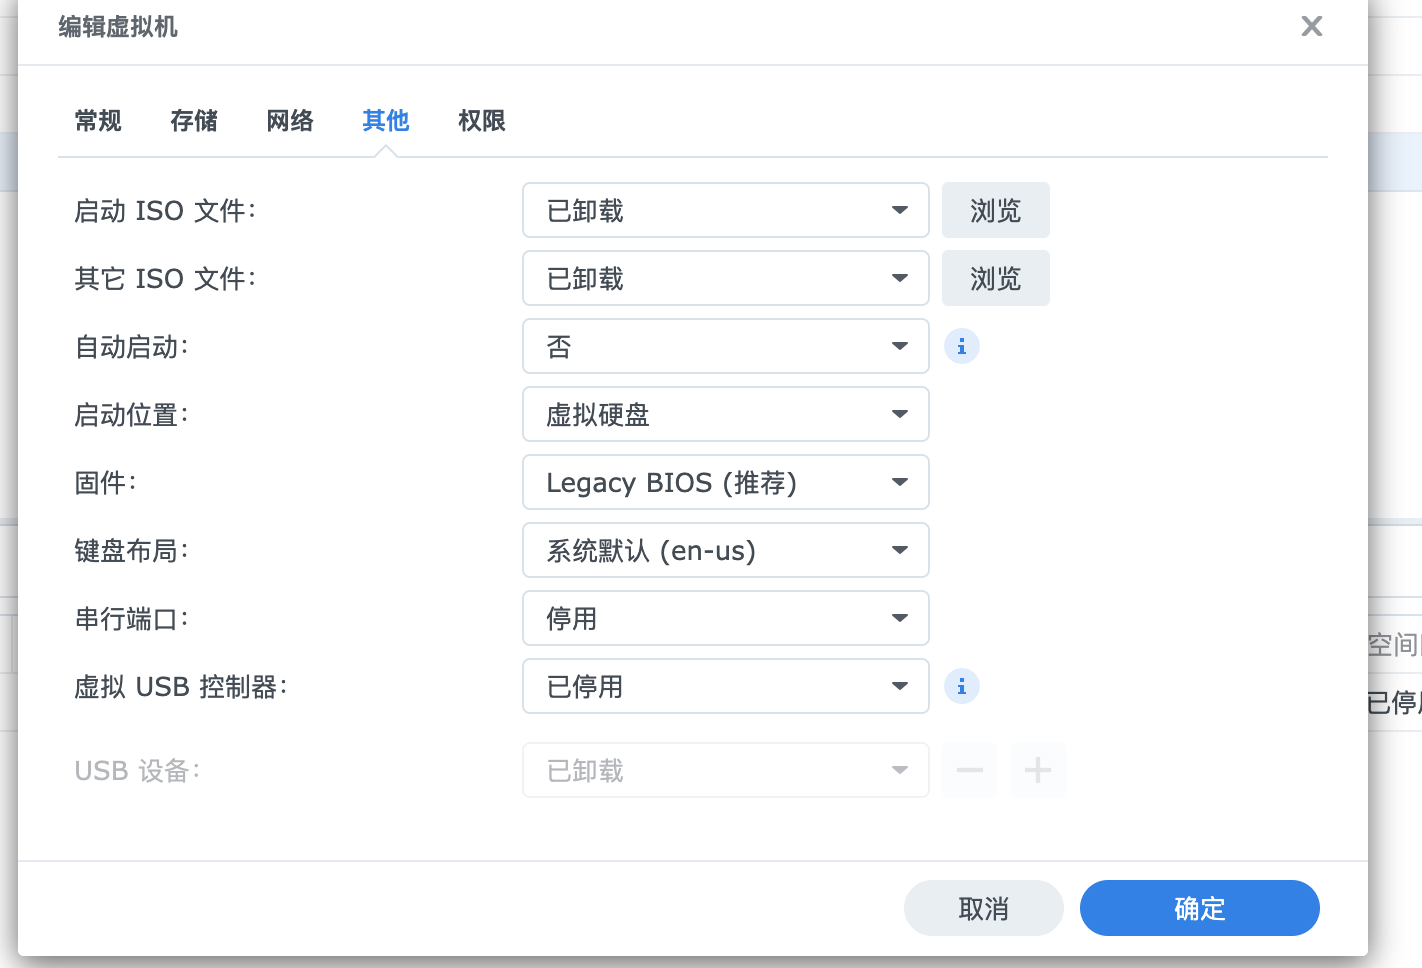Click 浏览 button for 启动 ISO 文件
The image size is (1422, 968).
(995, 210)
